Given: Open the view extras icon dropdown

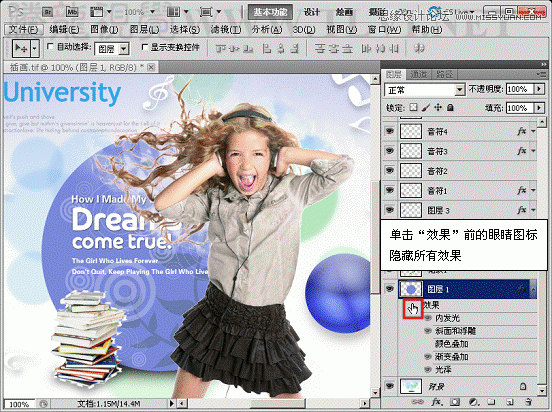Looking at the screenshot, I should (100, 12).
